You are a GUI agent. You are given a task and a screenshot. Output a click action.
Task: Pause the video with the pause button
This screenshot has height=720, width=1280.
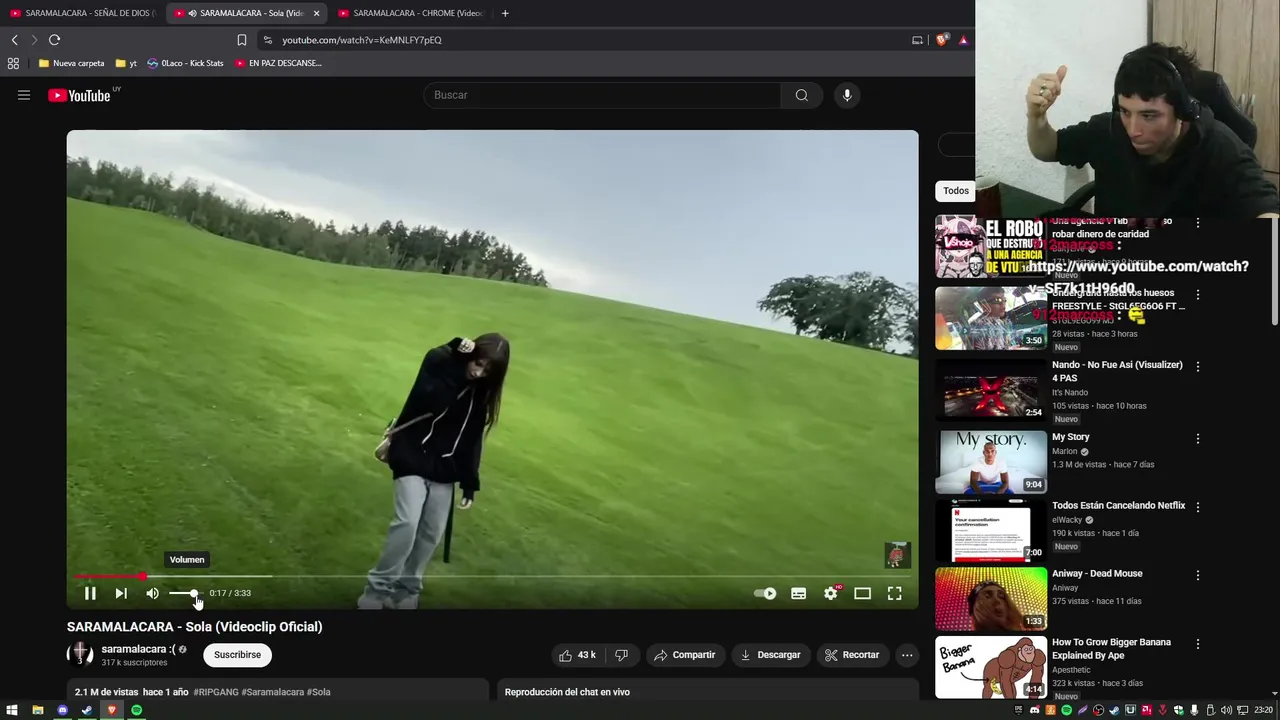coord(90,593)
